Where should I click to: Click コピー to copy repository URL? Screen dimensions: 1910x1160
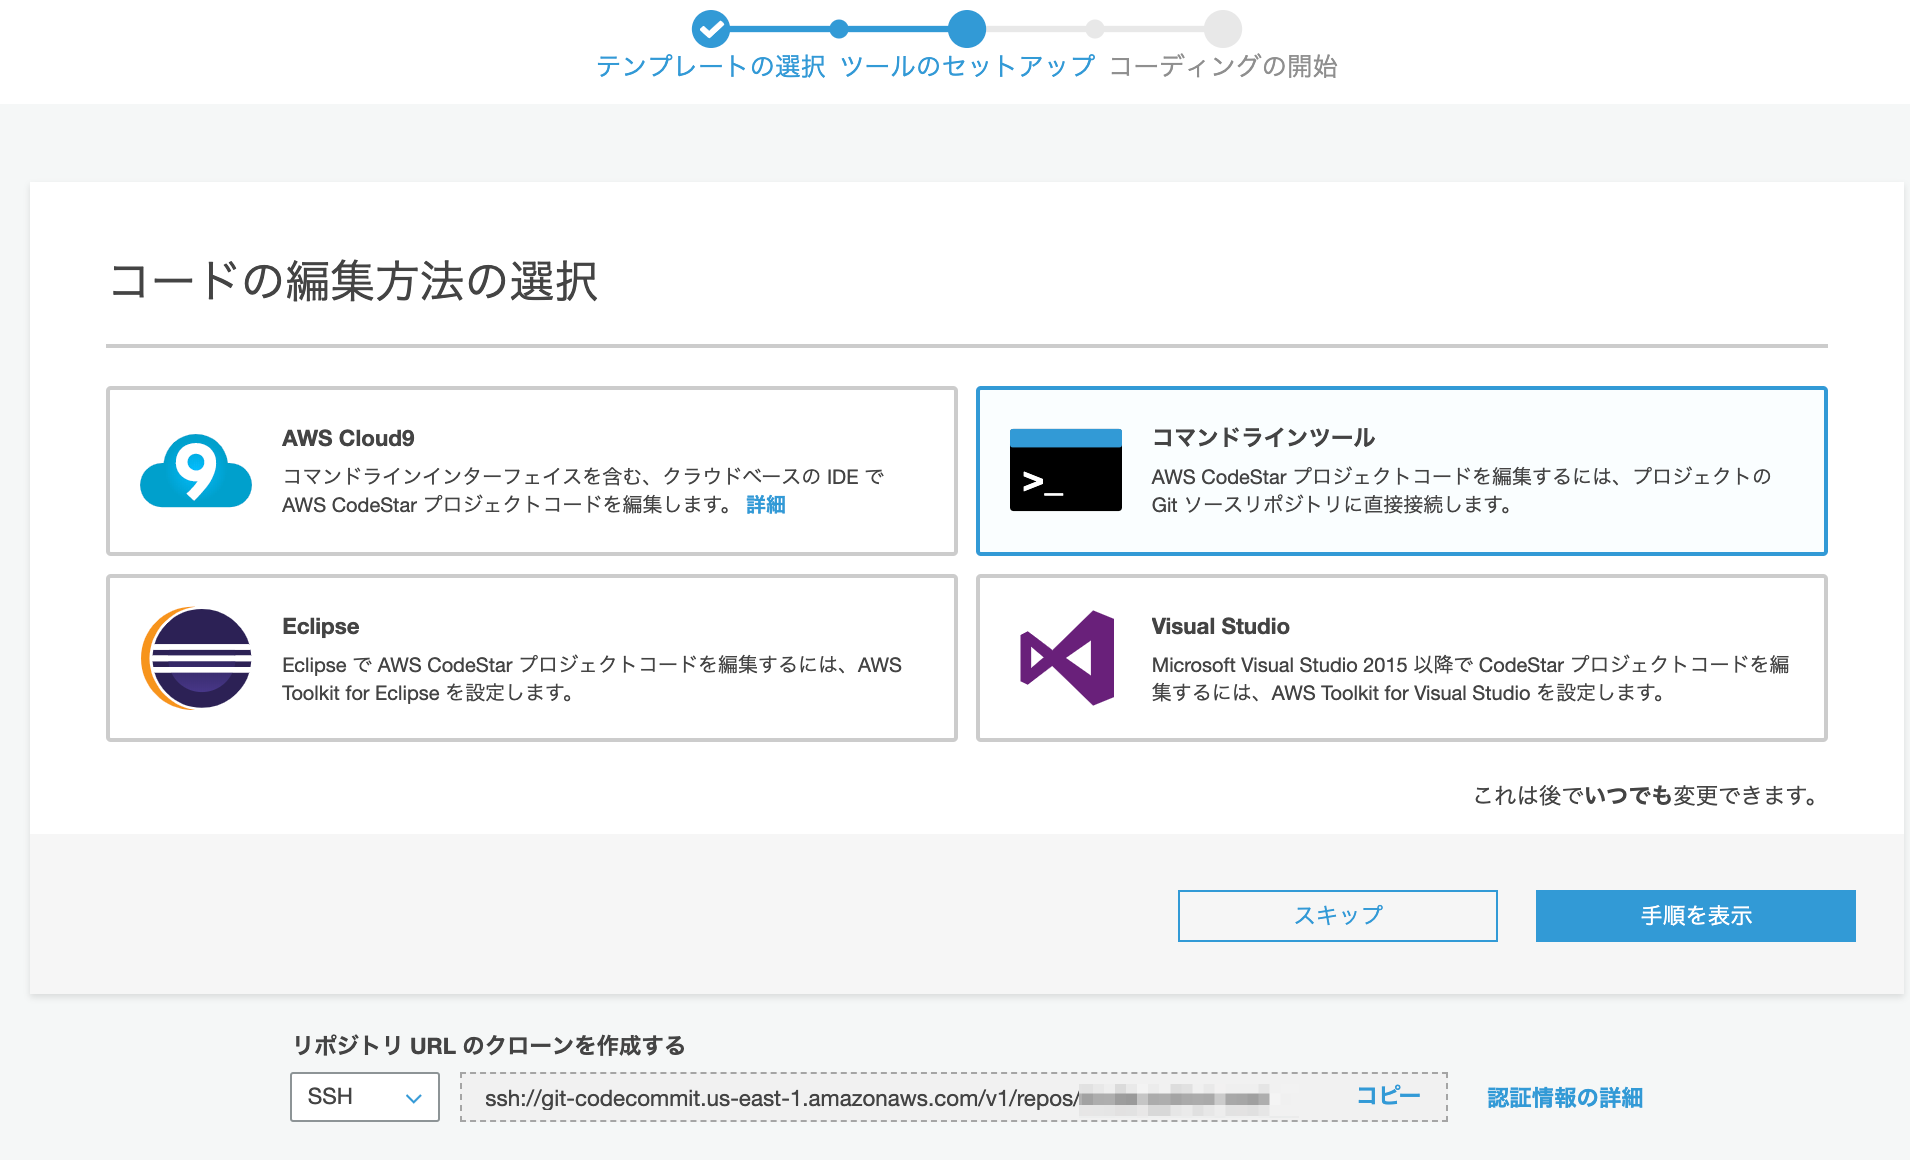[1388, 1096]
